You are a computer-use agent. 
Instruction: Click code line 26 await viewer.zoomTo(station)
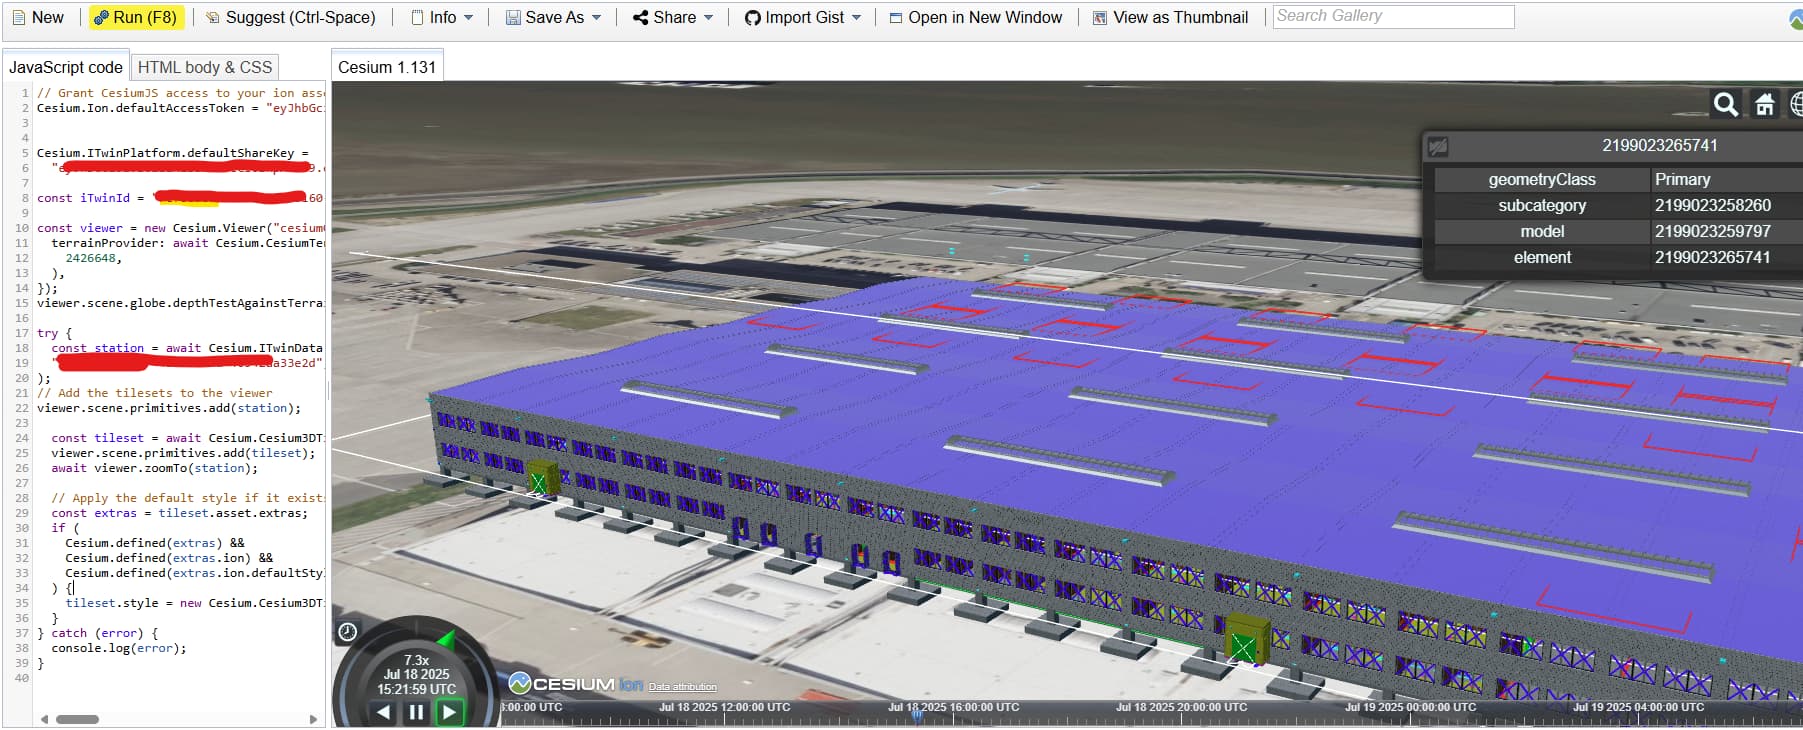[x=155, y=468]
